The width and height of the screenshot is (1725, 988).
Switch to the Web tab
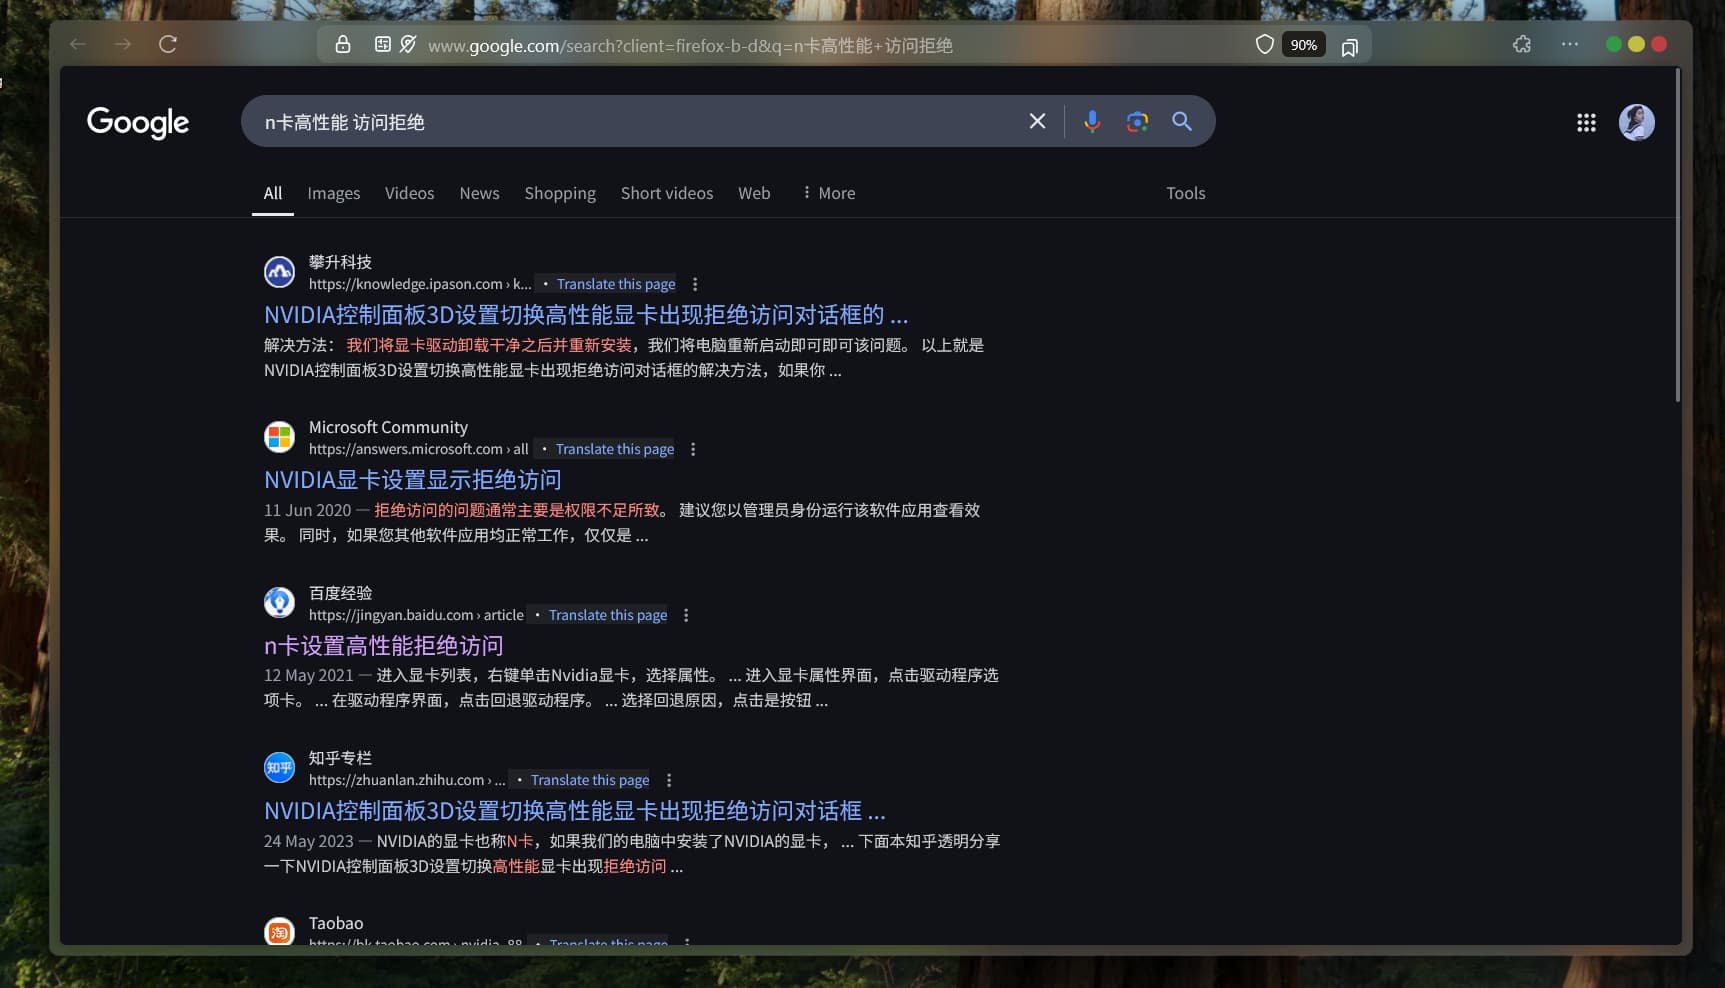pyautogui.click(x=754, y=193)
